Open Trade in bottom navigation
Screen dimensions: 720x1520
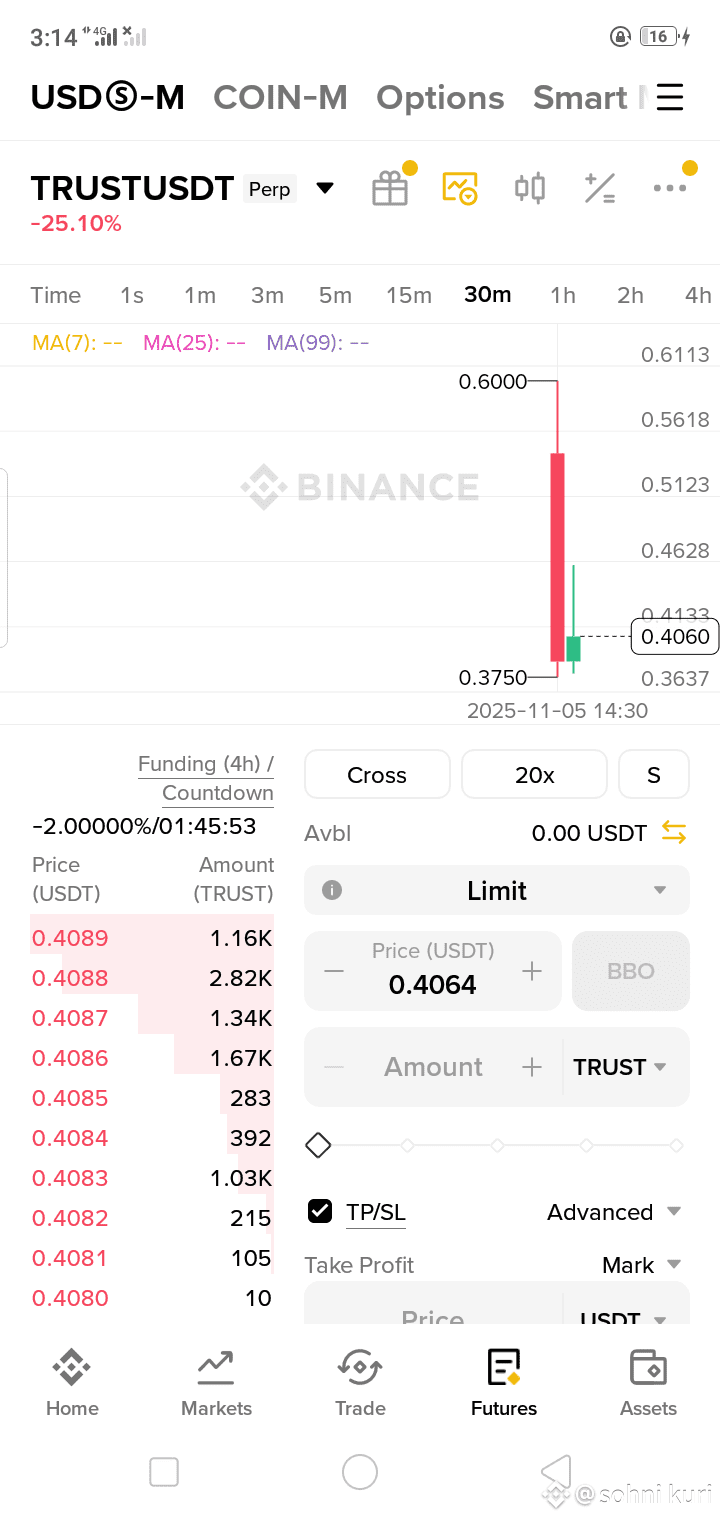(360, 1383)
